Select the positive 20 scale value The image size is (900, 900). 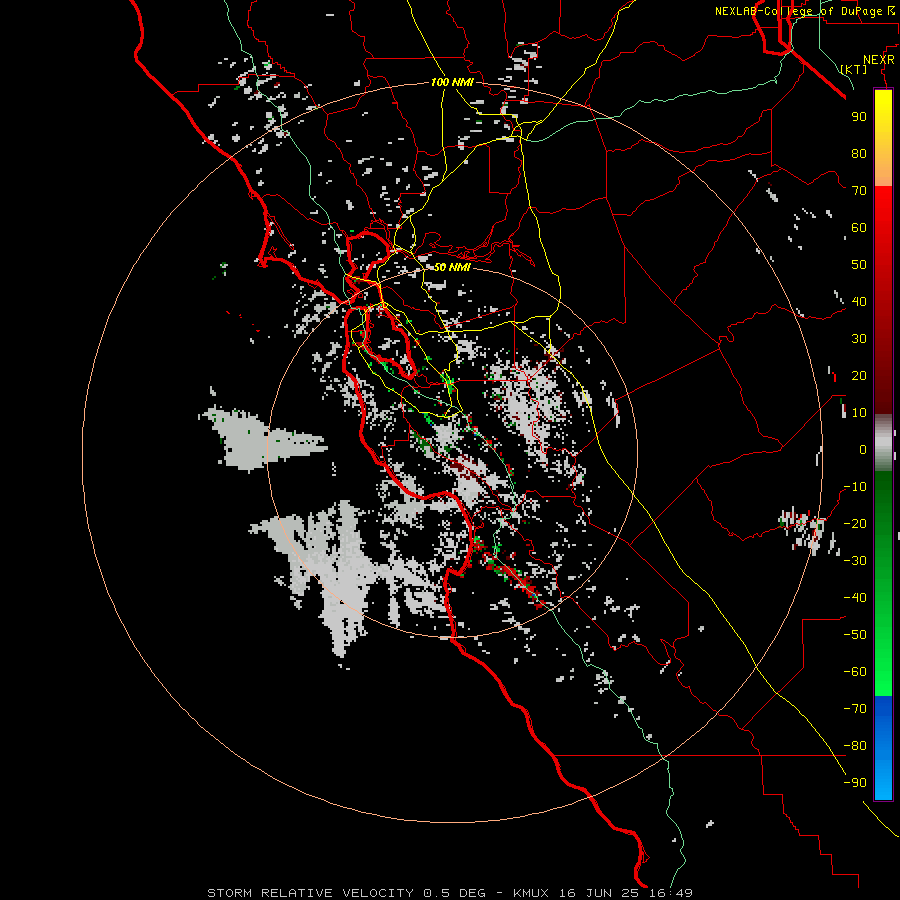(859, 376)
